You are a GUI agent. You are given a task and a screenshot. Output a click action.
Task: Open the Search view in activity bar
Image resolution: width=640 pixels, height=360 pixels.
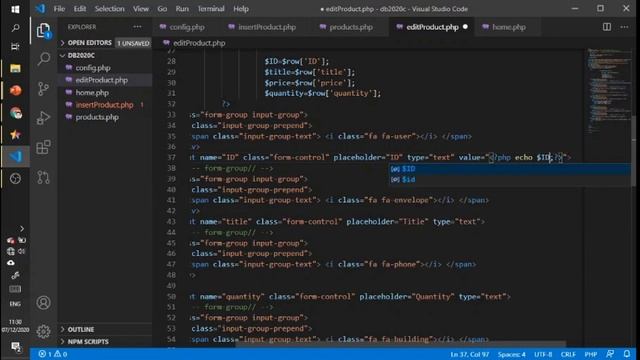point(43,59)
